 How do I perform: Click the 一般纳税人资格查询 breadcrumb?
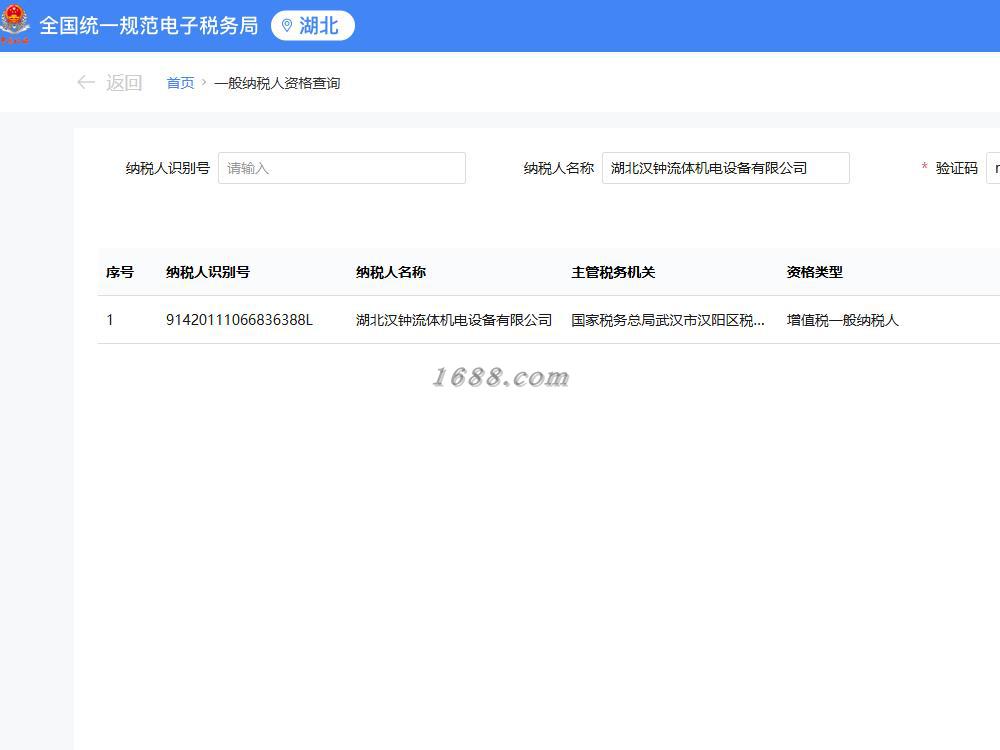pos(277,83)
